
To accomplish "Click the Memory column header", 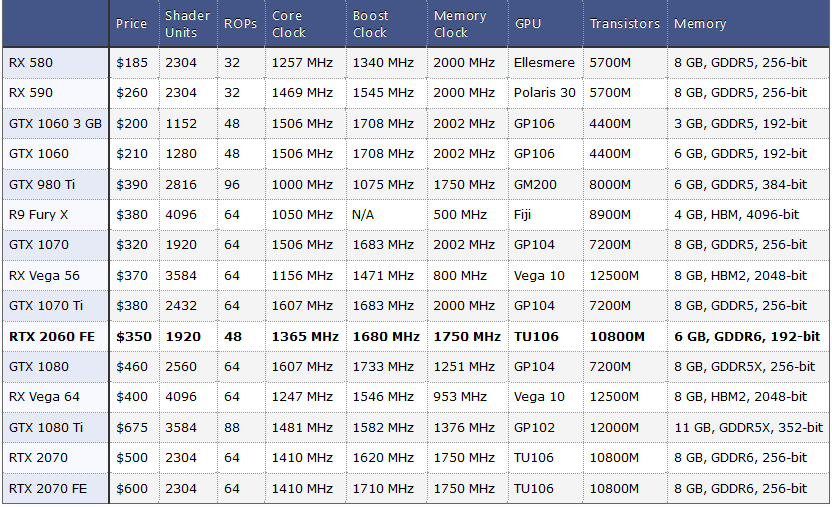I will tap(700, 24).
